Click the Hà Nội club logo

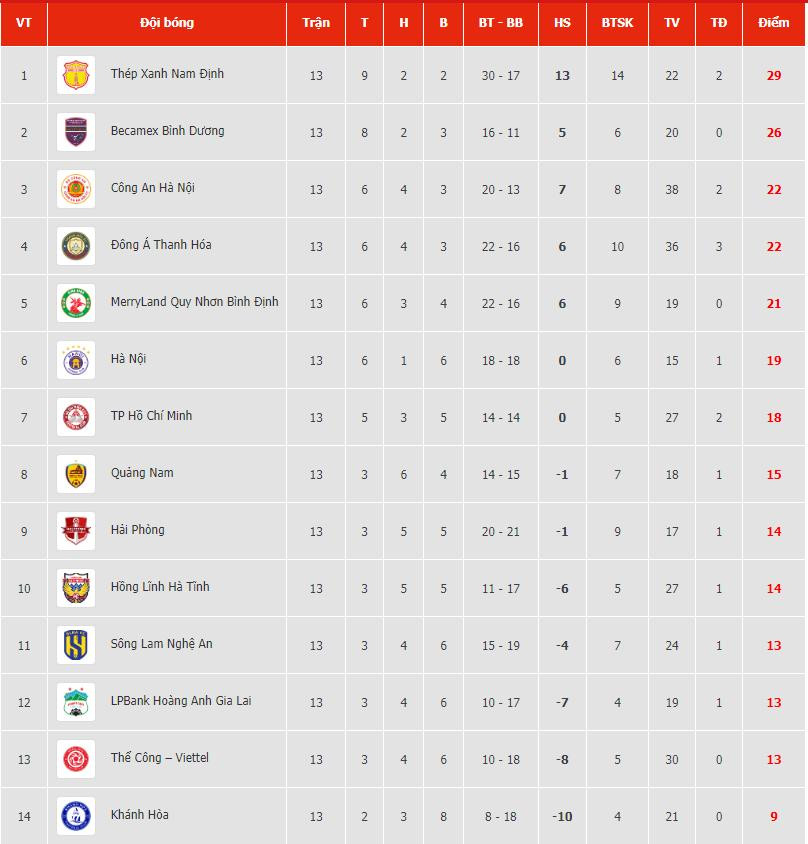(x=76, y=360)
